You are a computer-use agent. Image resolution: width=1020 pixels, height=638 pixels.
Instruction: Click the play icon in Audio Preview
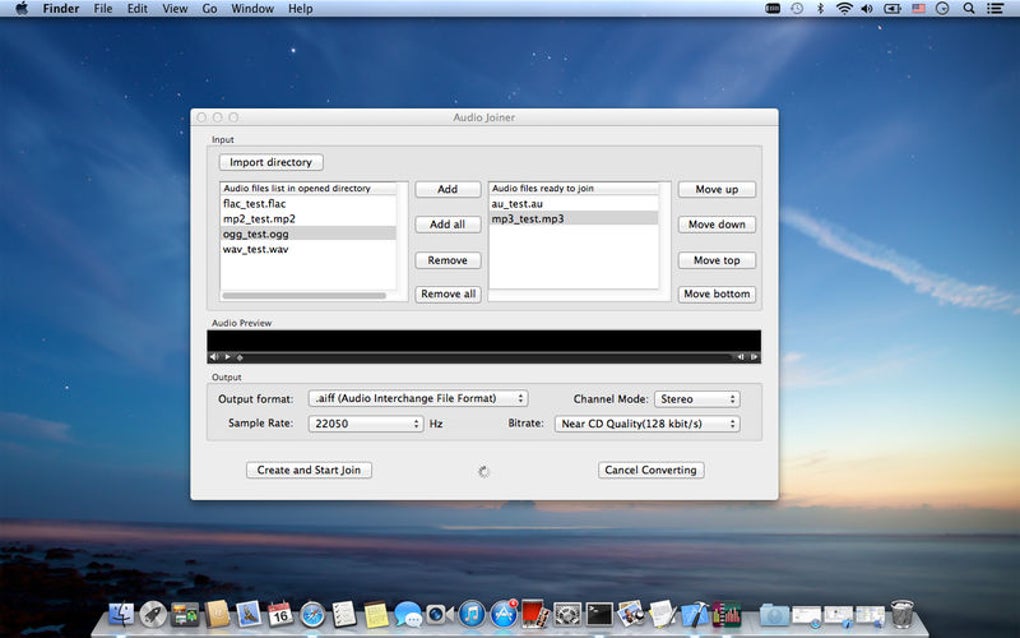tap(228, 357)
